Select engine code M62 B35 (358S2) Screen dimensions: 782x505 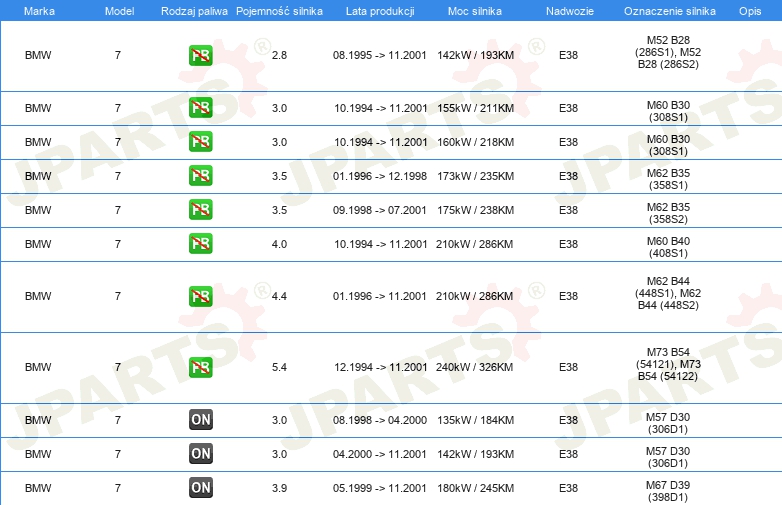668,213
